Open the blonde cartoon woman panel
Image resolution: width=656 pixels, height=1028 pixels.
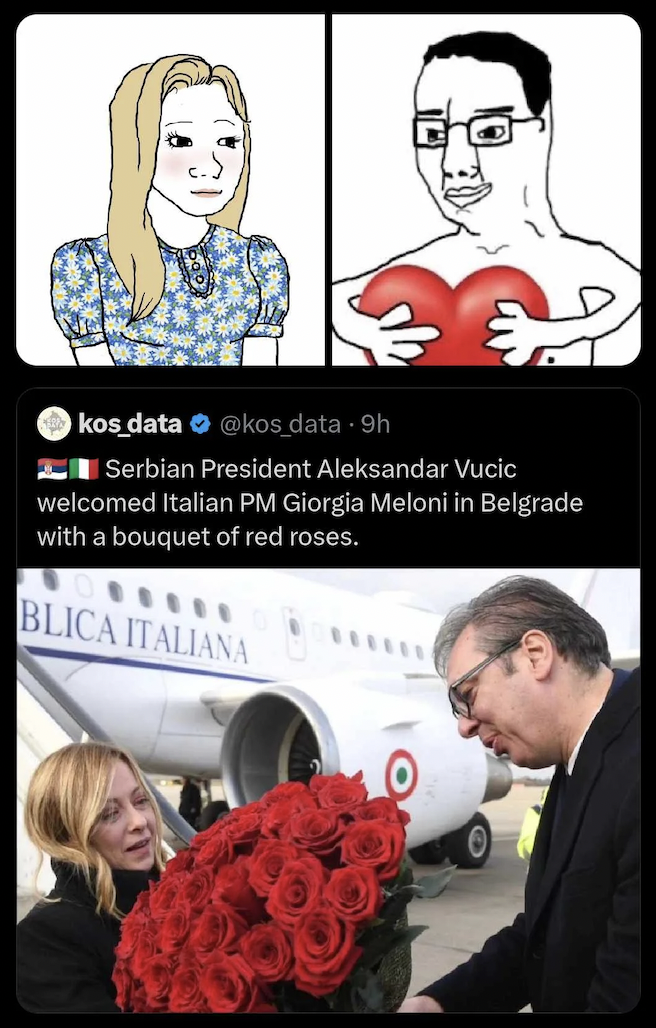170,189
